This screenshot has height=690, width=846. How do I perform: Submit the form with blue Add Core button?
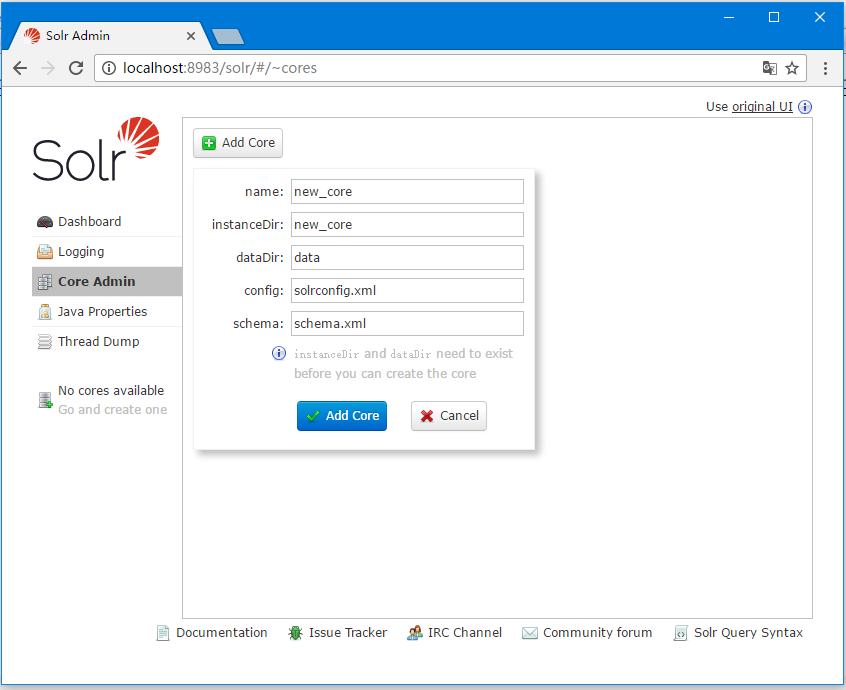tap(342, 416)
